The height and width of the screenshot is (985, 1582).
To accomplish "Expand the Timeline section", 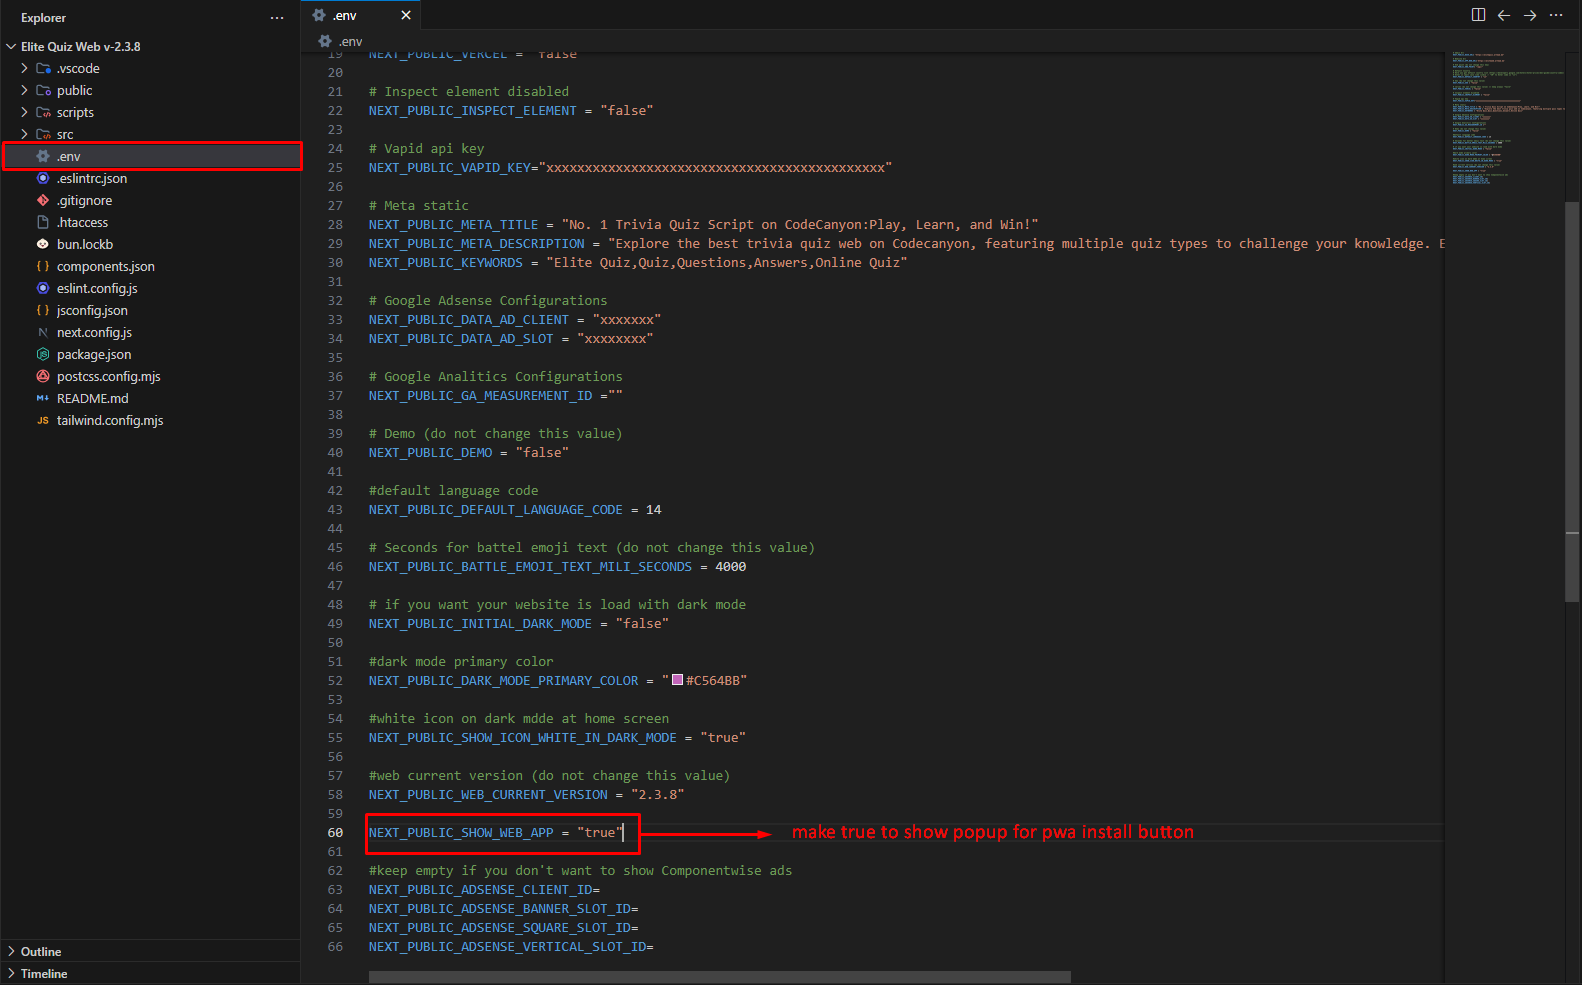I will 44,973.
